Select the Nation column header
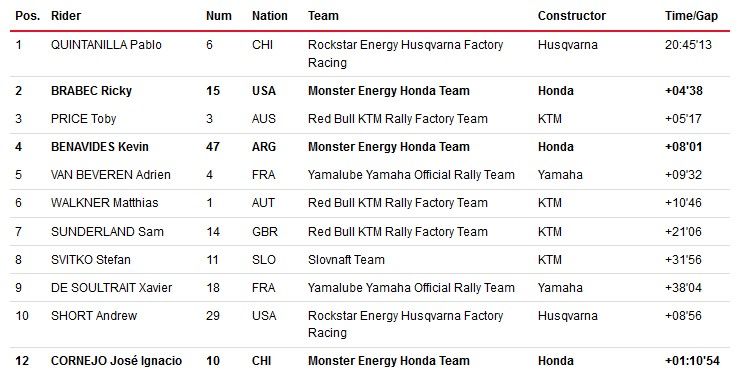739x389 pixels. [x=270, y=16]
